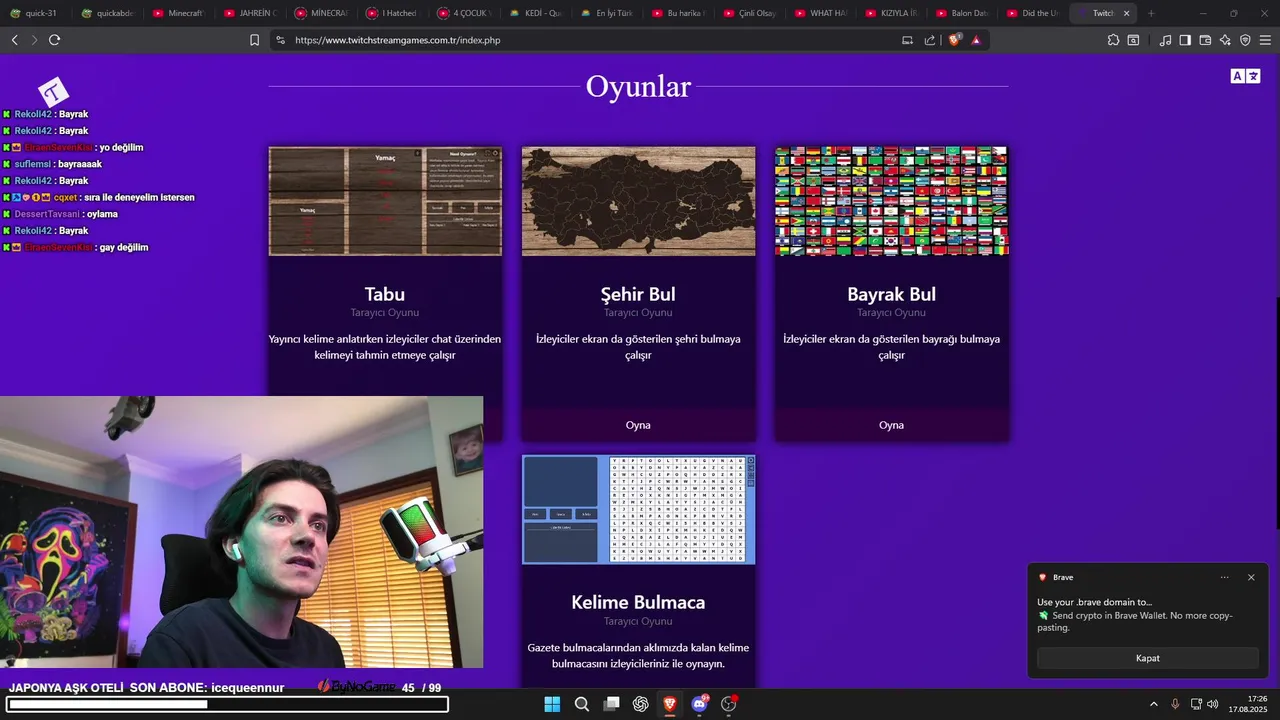The width and height of the screenshot is (1280, 720).
Task: Switch to the Balon Data tab
Action: point(961,13)
